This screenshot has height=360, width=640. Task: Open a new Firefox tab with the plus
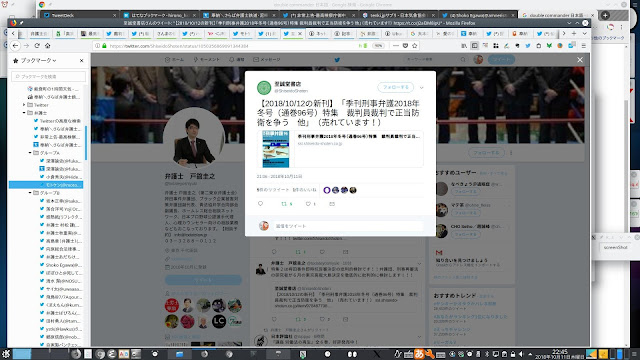click(574, 33)
